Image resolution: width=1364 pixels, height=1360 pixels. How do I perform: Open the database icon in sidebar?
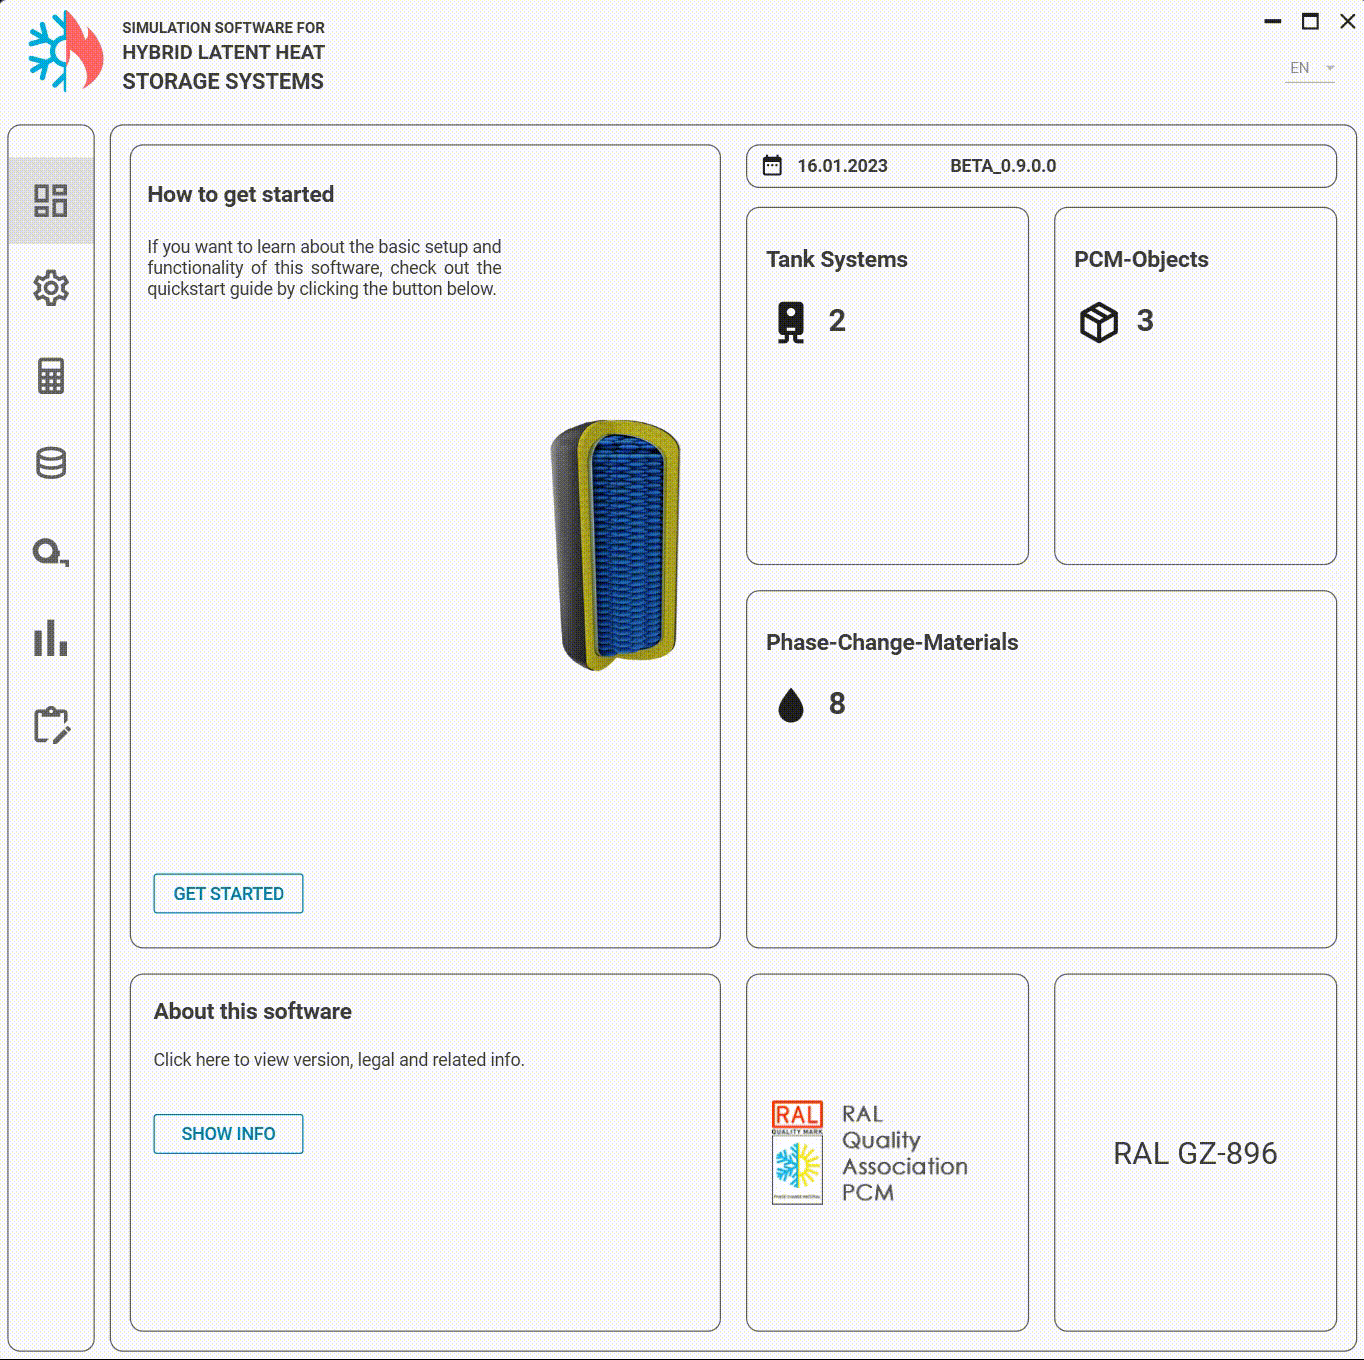coord(51,463)
